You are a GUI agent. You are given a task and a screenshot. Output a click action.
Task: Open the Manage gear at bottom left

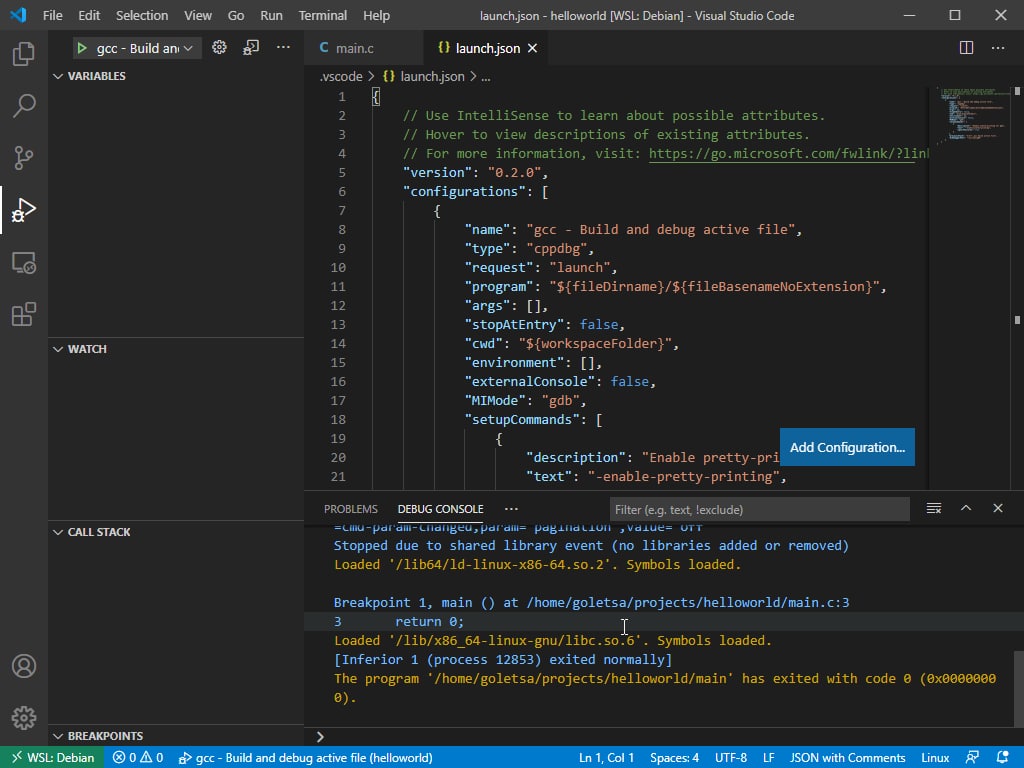coord(24,718)
